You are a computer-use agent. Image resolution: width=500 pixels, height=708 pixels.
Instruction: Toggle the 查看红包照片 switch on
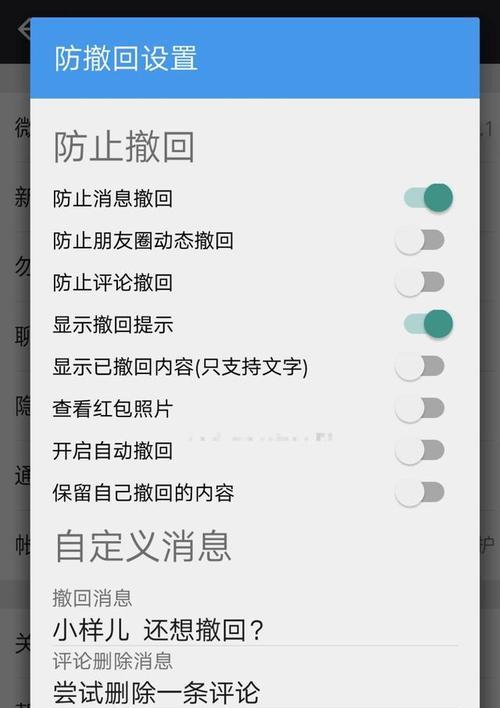420,408
